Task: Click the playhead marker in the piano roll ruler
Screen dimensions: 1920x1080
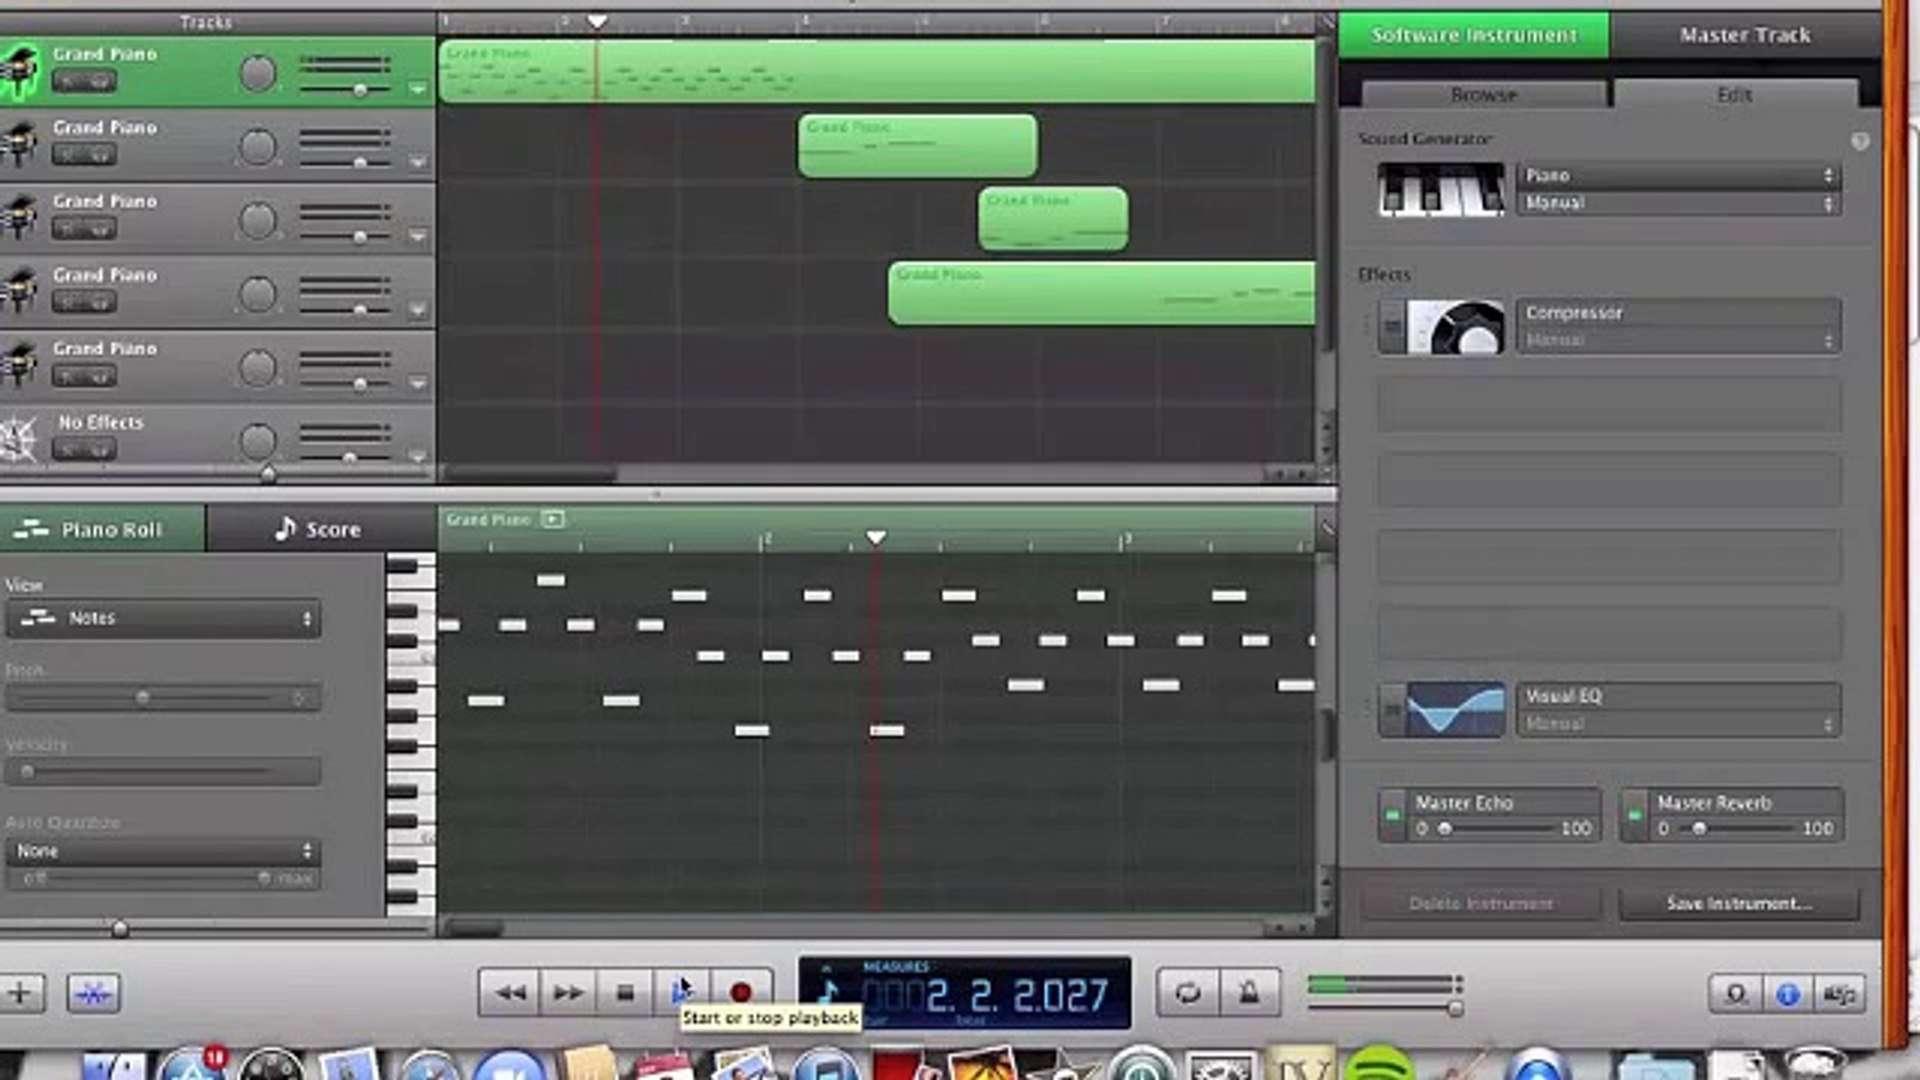Action: (x=876, y=538)
